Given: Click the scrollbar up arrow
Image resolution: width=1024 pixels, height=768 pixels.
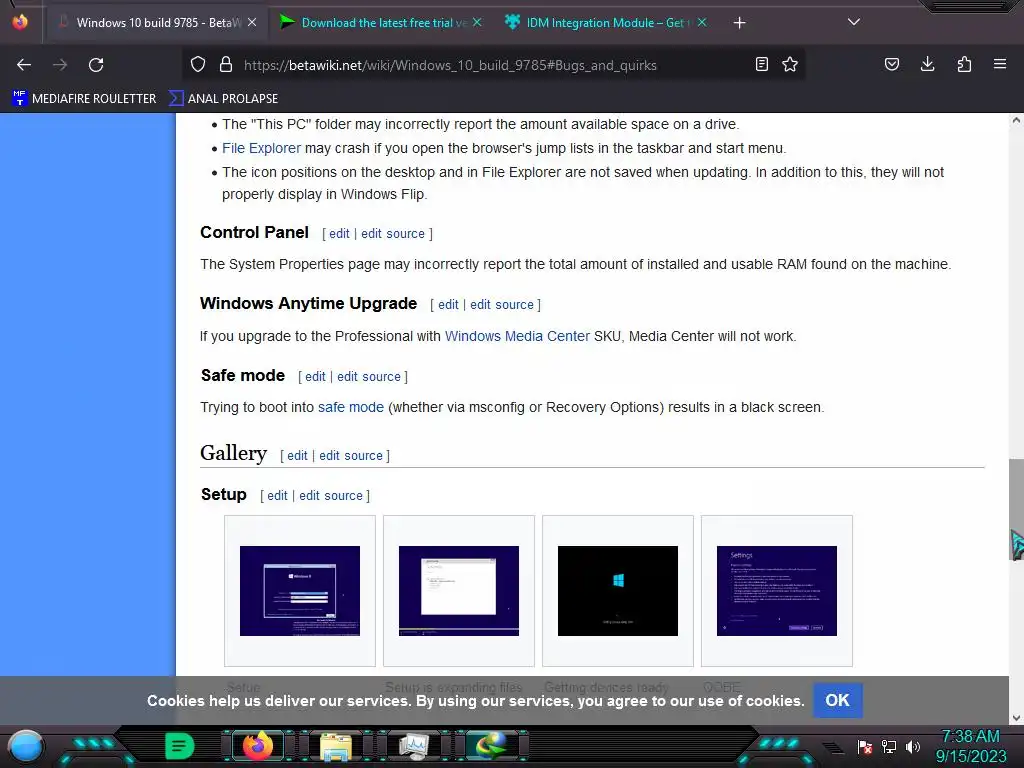Looking at the screenshot, I should click(1016, 120).
